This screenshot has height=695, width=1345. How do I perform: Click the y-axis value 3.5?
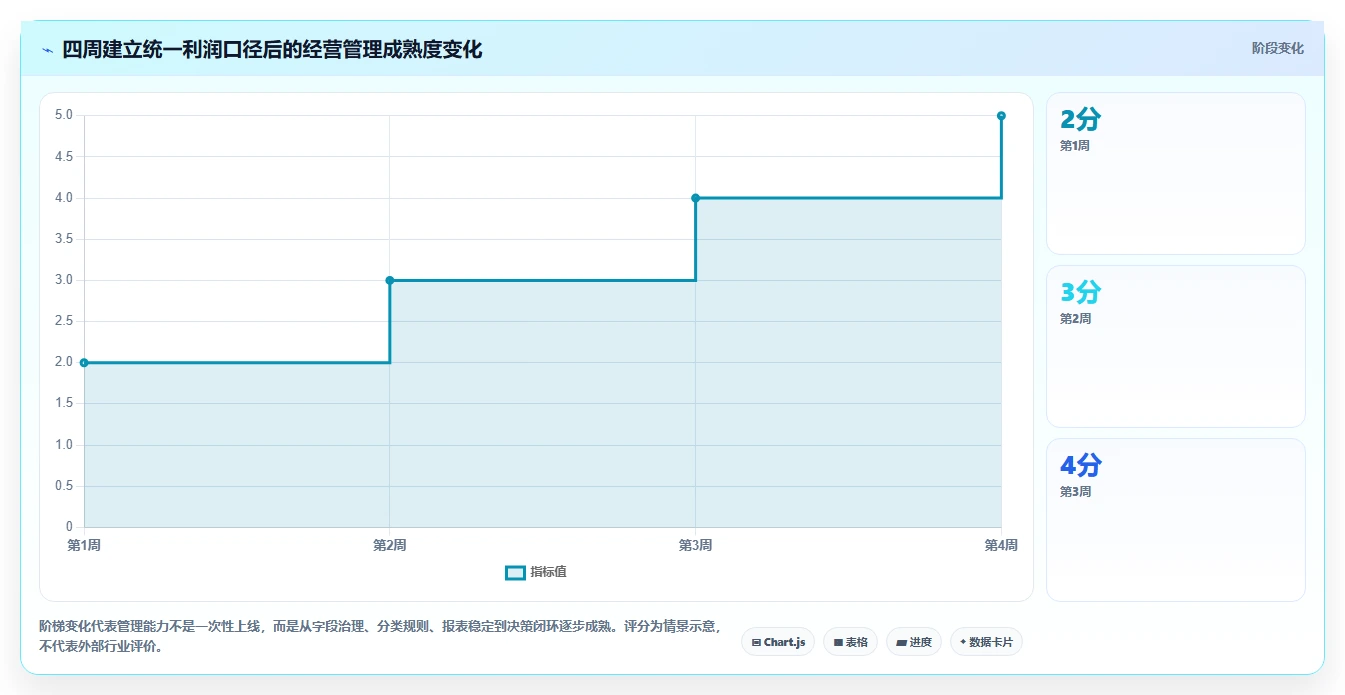63,239
